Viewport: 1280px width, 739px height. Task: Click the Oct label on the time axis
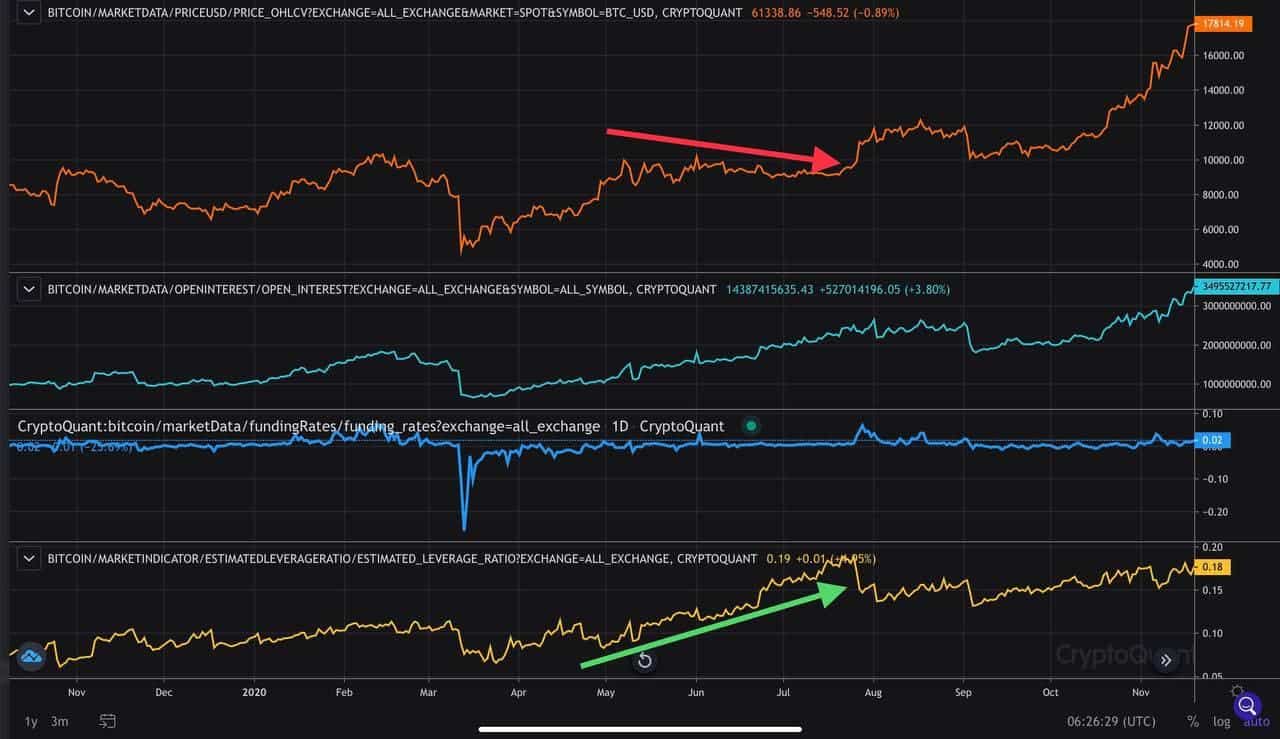tap(1050, 691)
